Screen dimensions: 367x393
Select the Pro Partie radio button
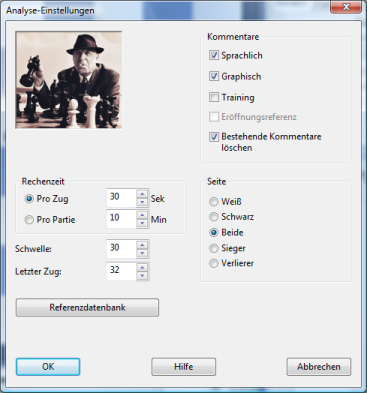point(29,220)
